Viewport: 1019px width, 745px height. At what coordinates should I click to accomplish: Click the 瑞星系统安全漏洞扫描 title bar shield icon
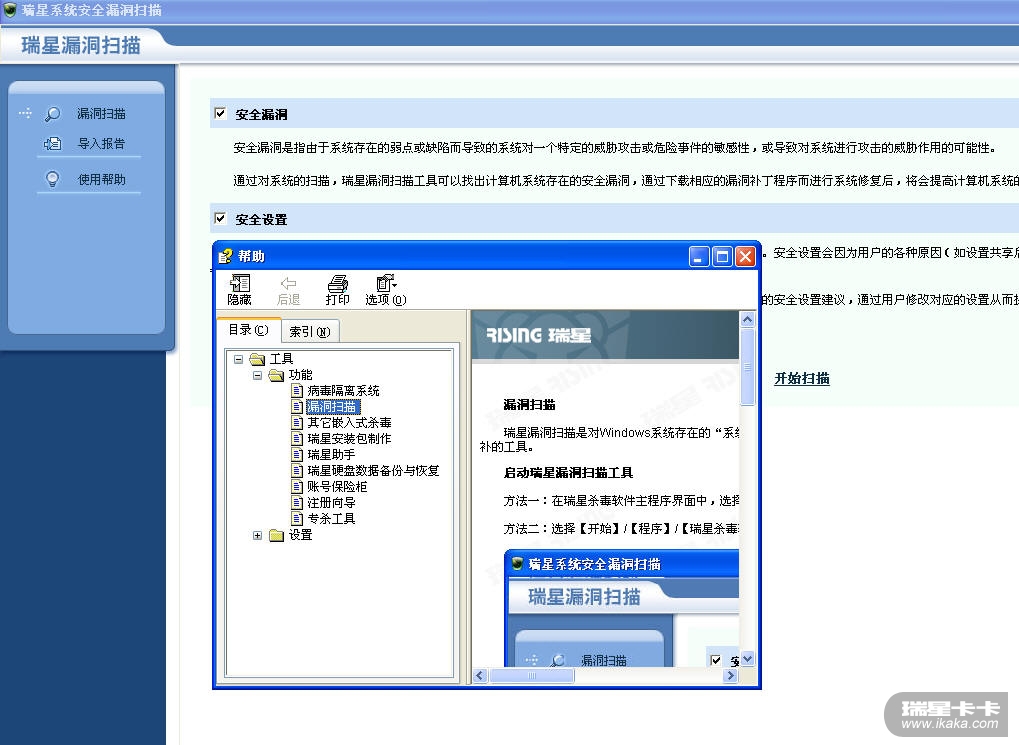10,10
